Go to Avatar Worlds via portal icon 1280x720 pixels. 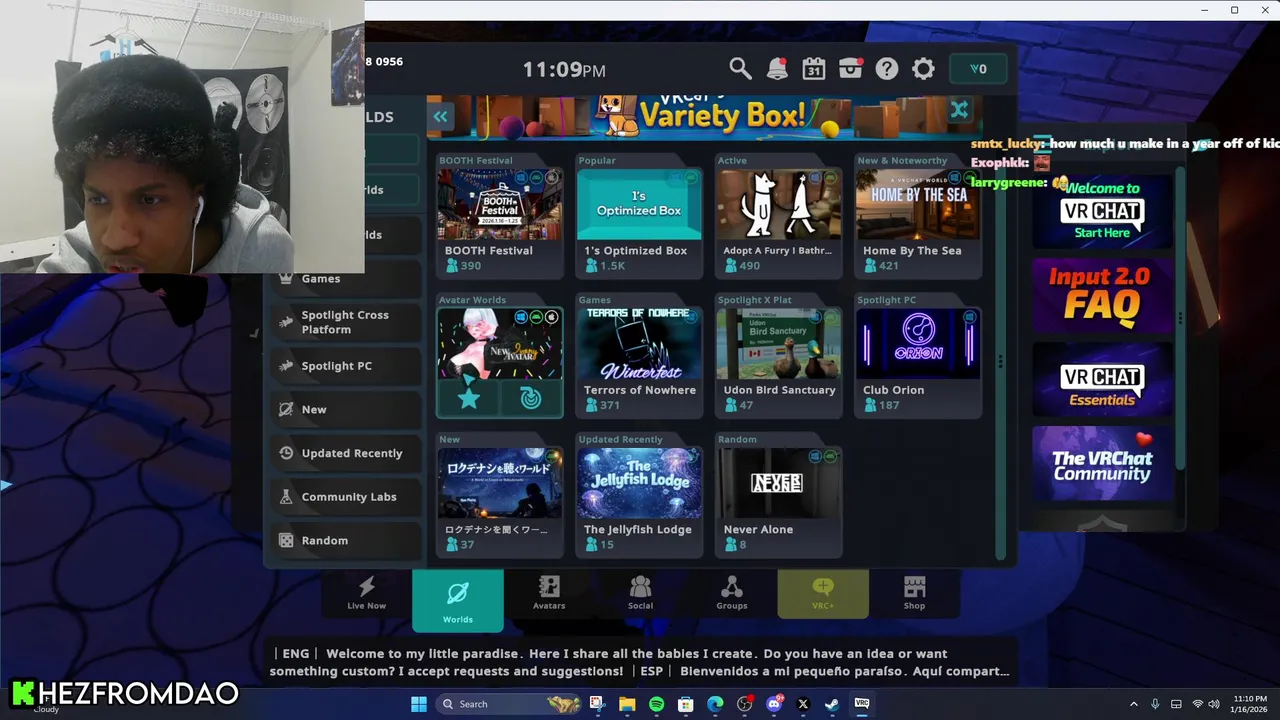pos(530,398)
